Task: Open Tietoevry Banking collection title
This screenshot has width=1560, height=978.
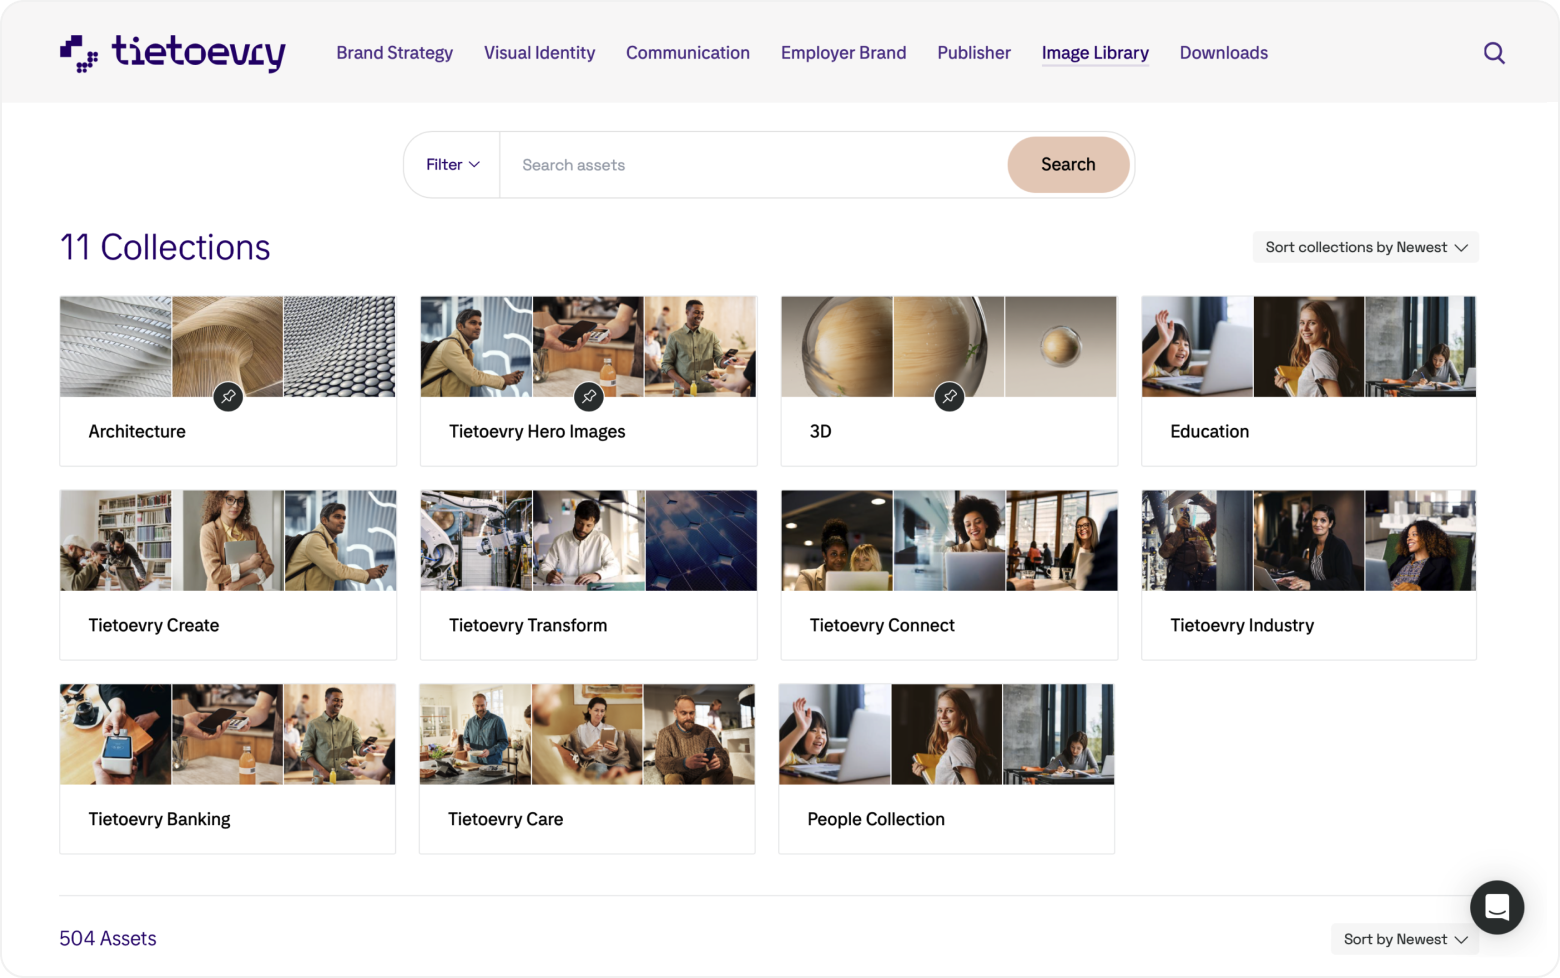Action: click(x=159, y=819)
